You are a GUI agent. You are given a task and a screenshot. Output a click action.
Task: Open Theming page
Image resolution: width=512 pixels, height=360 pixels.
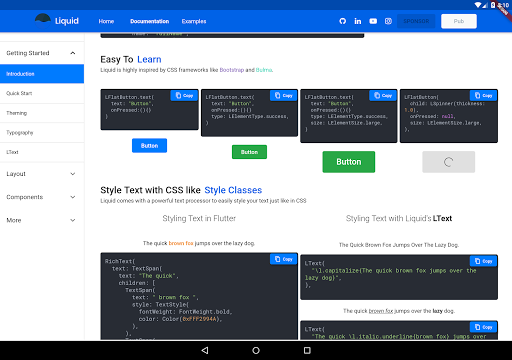click(x=42, y=113)
